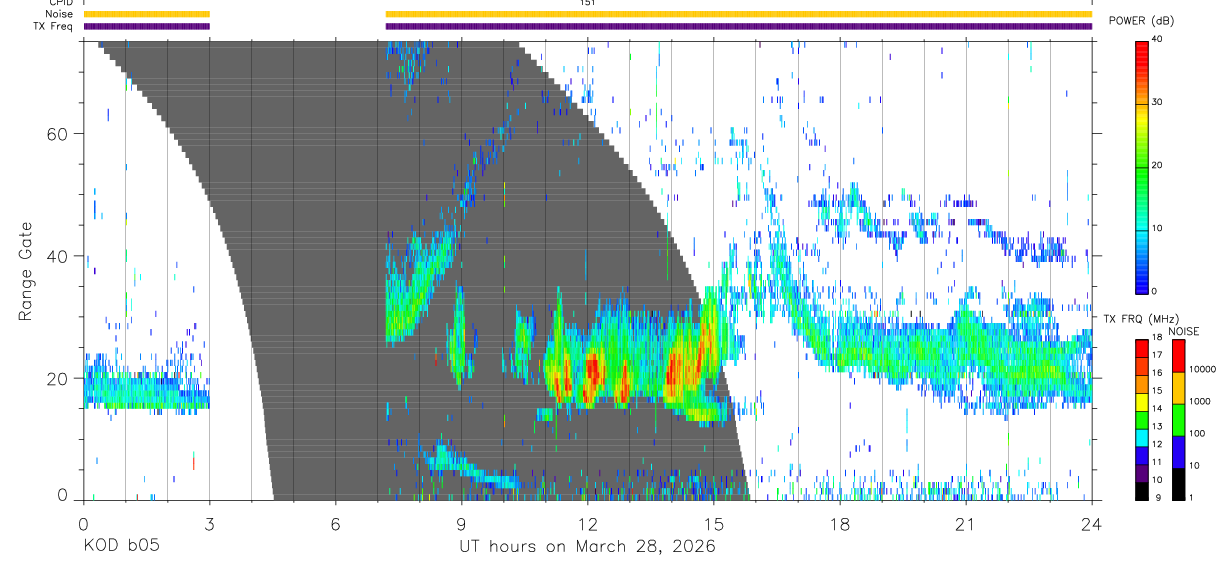
Task: Click the '24' tick on the UT hours axis
Action: click(1091, 523)
